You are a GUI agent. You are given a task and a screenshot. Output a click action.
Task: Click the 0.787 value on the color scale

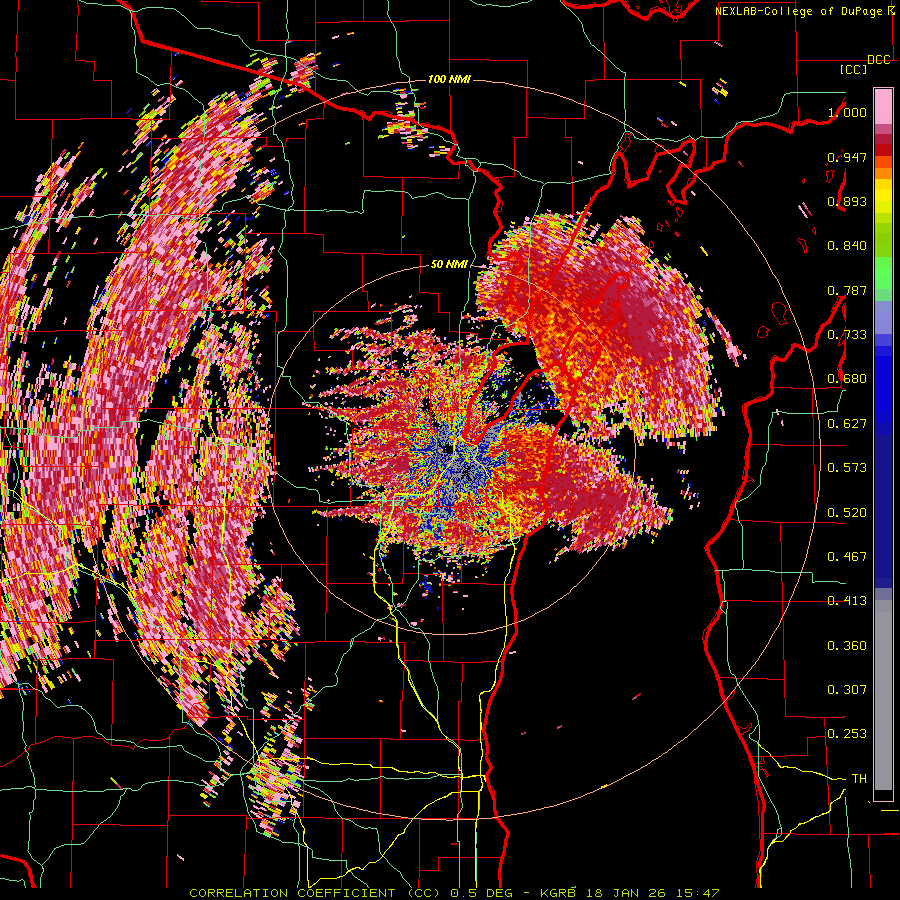[847, 290]
